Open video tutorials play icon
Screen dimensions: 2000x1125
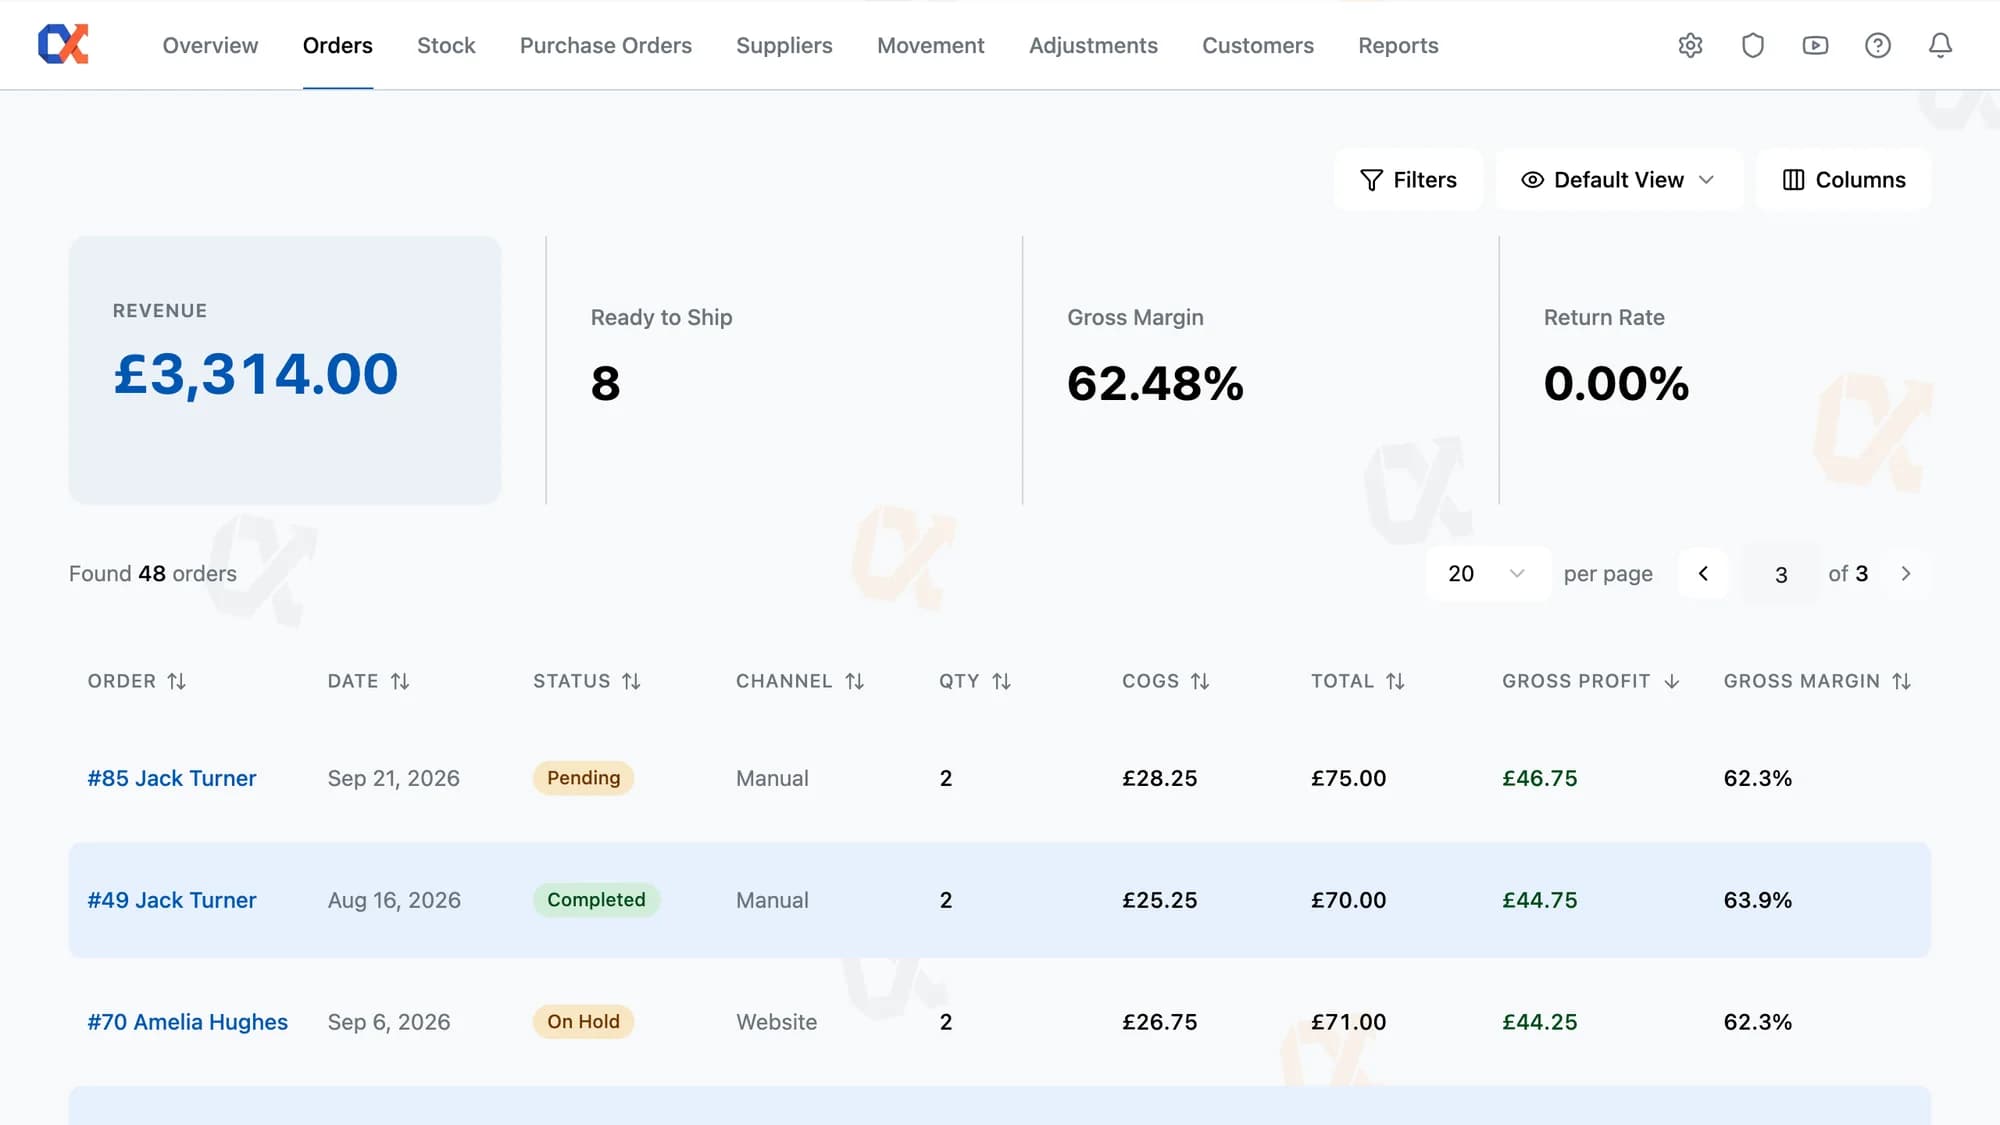pos(1815,45)
